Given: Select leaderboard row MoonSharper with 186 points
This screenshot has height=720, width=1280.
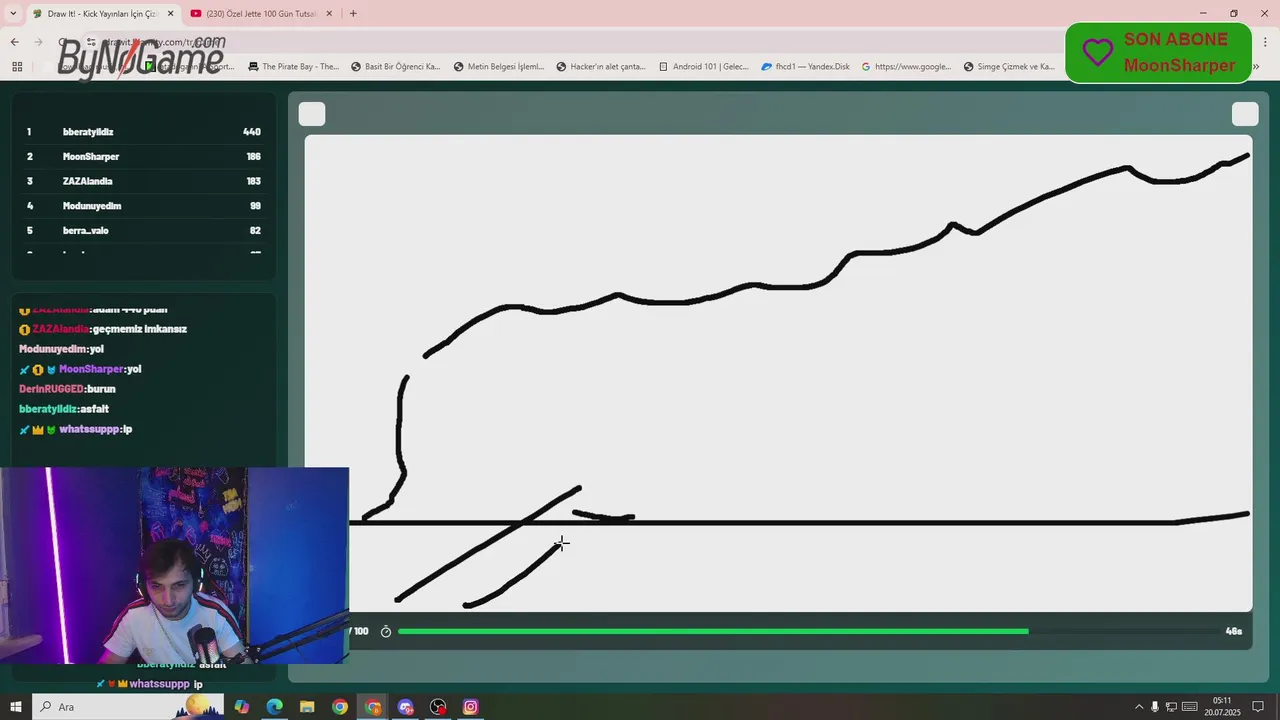Looking at the screenshot, I should coord(144,157).
